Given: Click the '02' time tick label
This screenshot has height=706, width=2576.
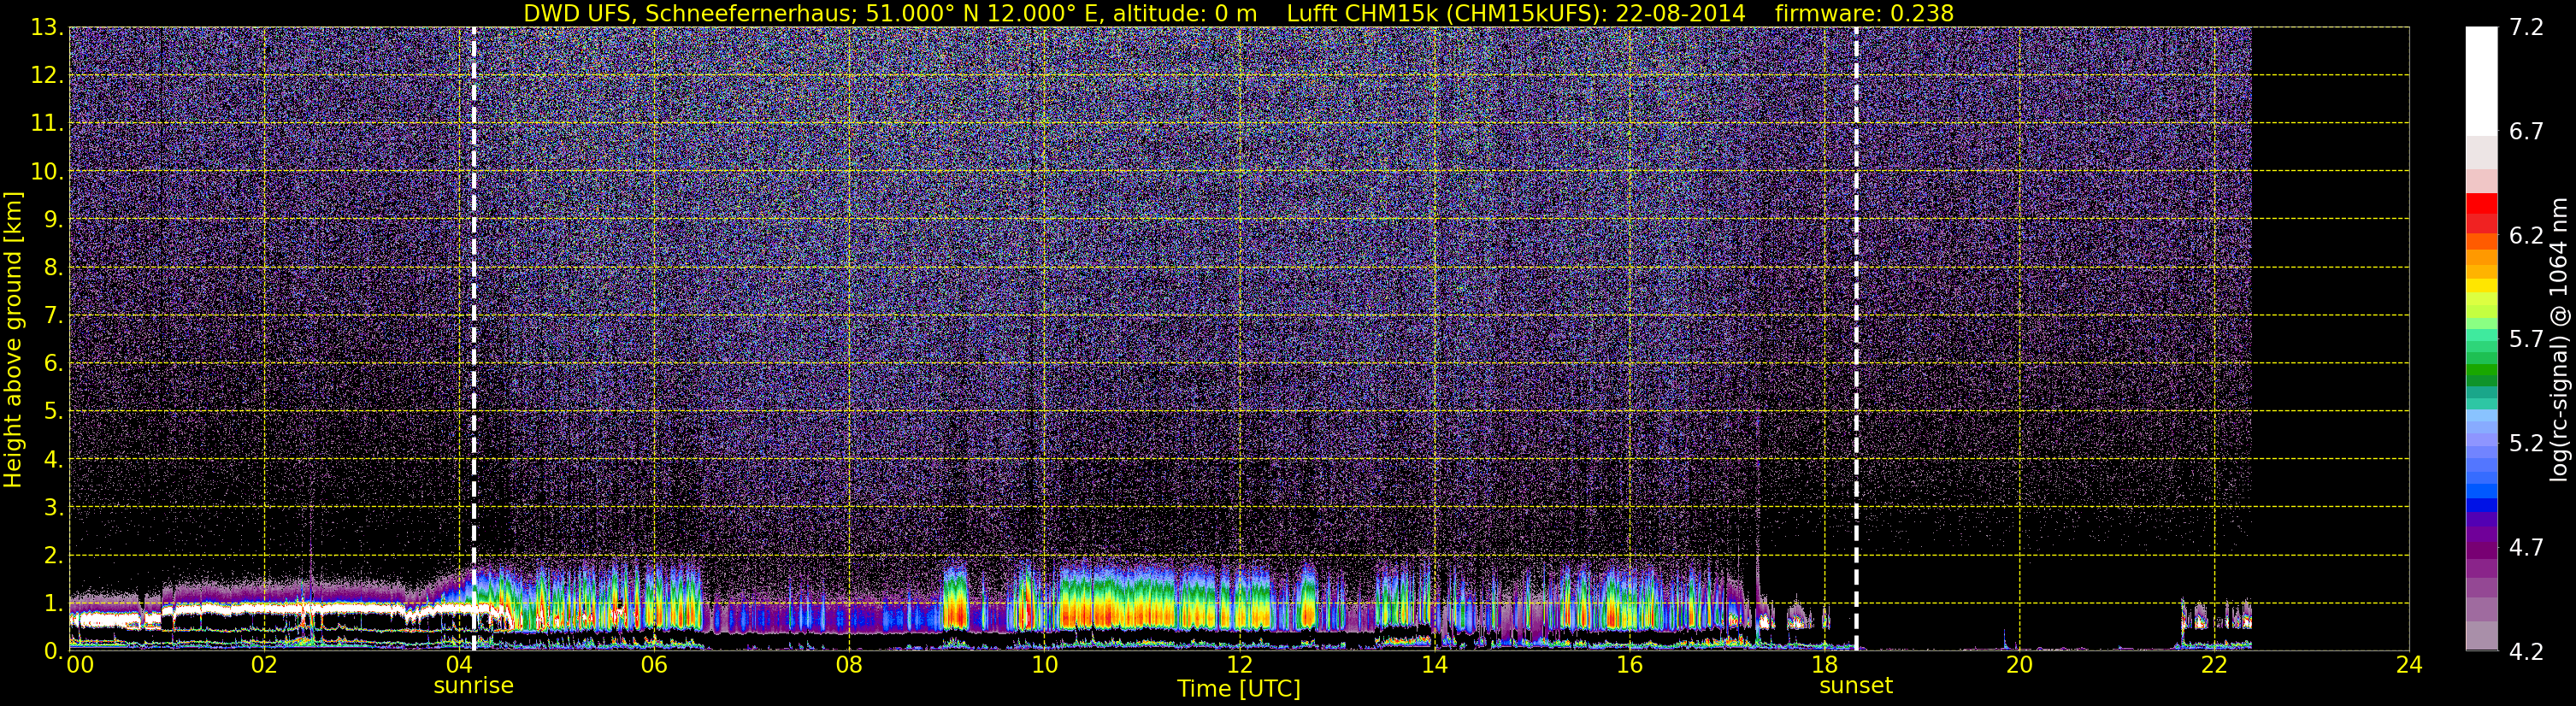Looking at the screenshot, I should (264, 665).
